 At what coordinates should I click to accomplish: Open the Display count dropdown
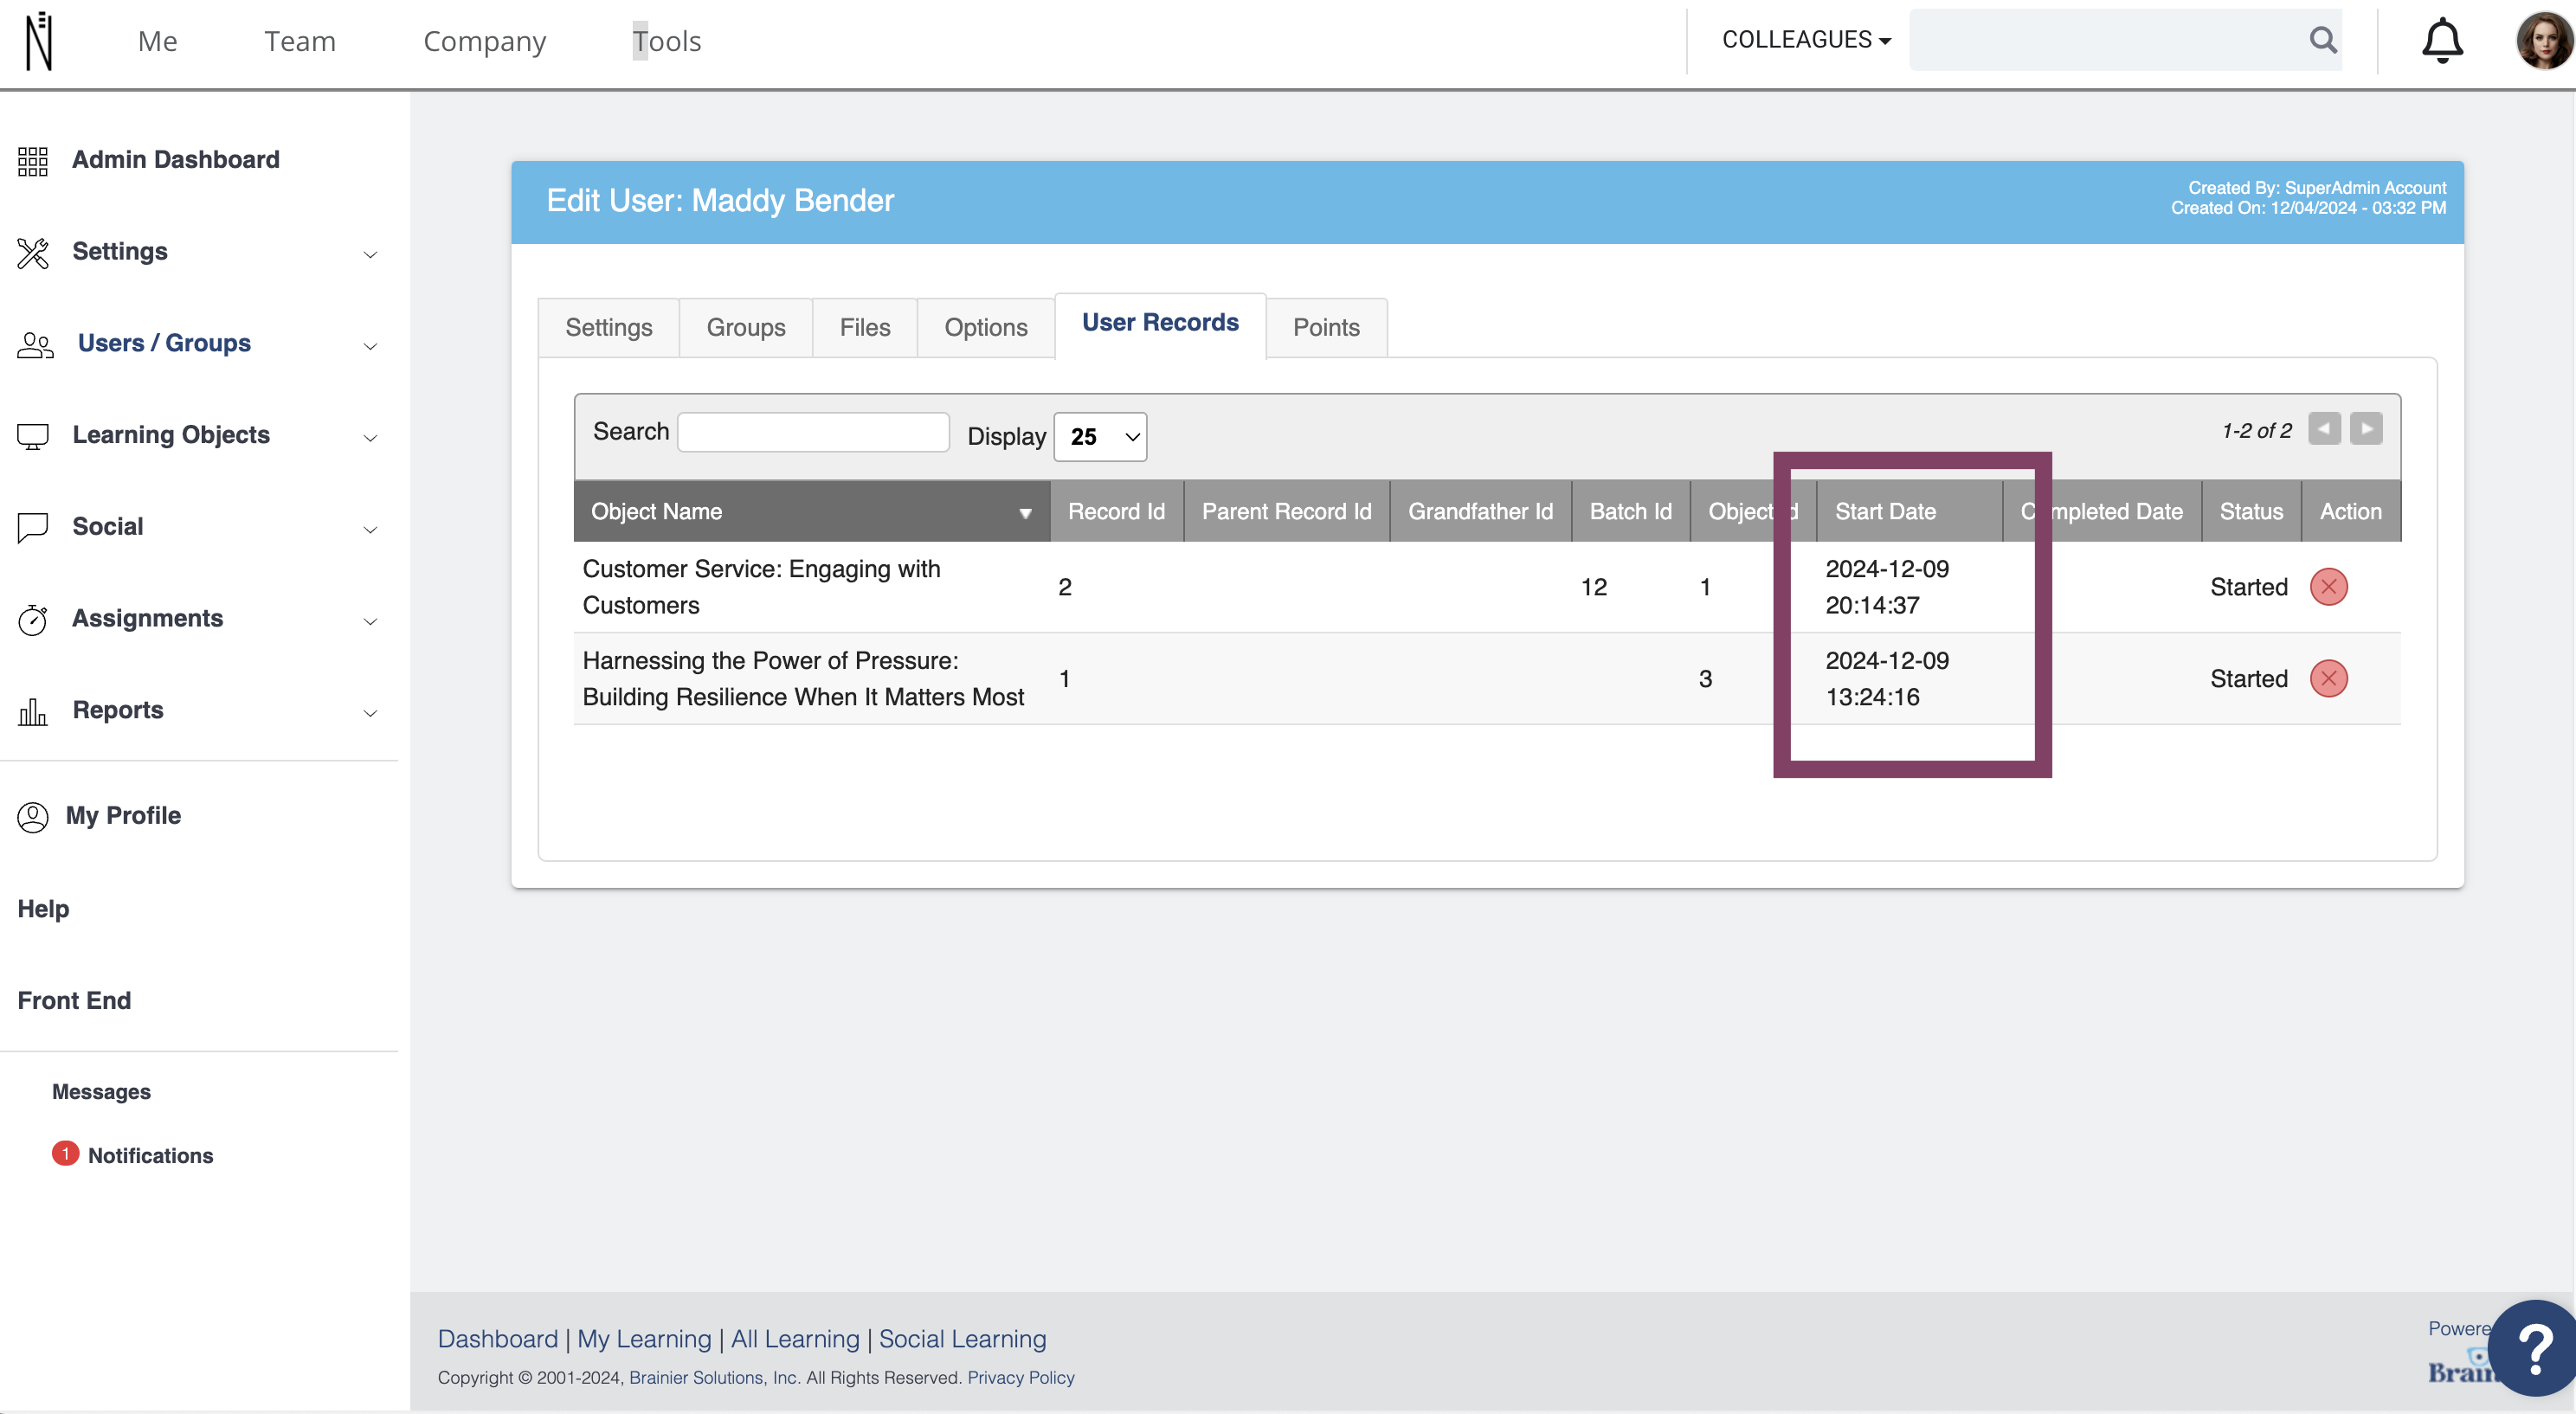[1100, 437]
